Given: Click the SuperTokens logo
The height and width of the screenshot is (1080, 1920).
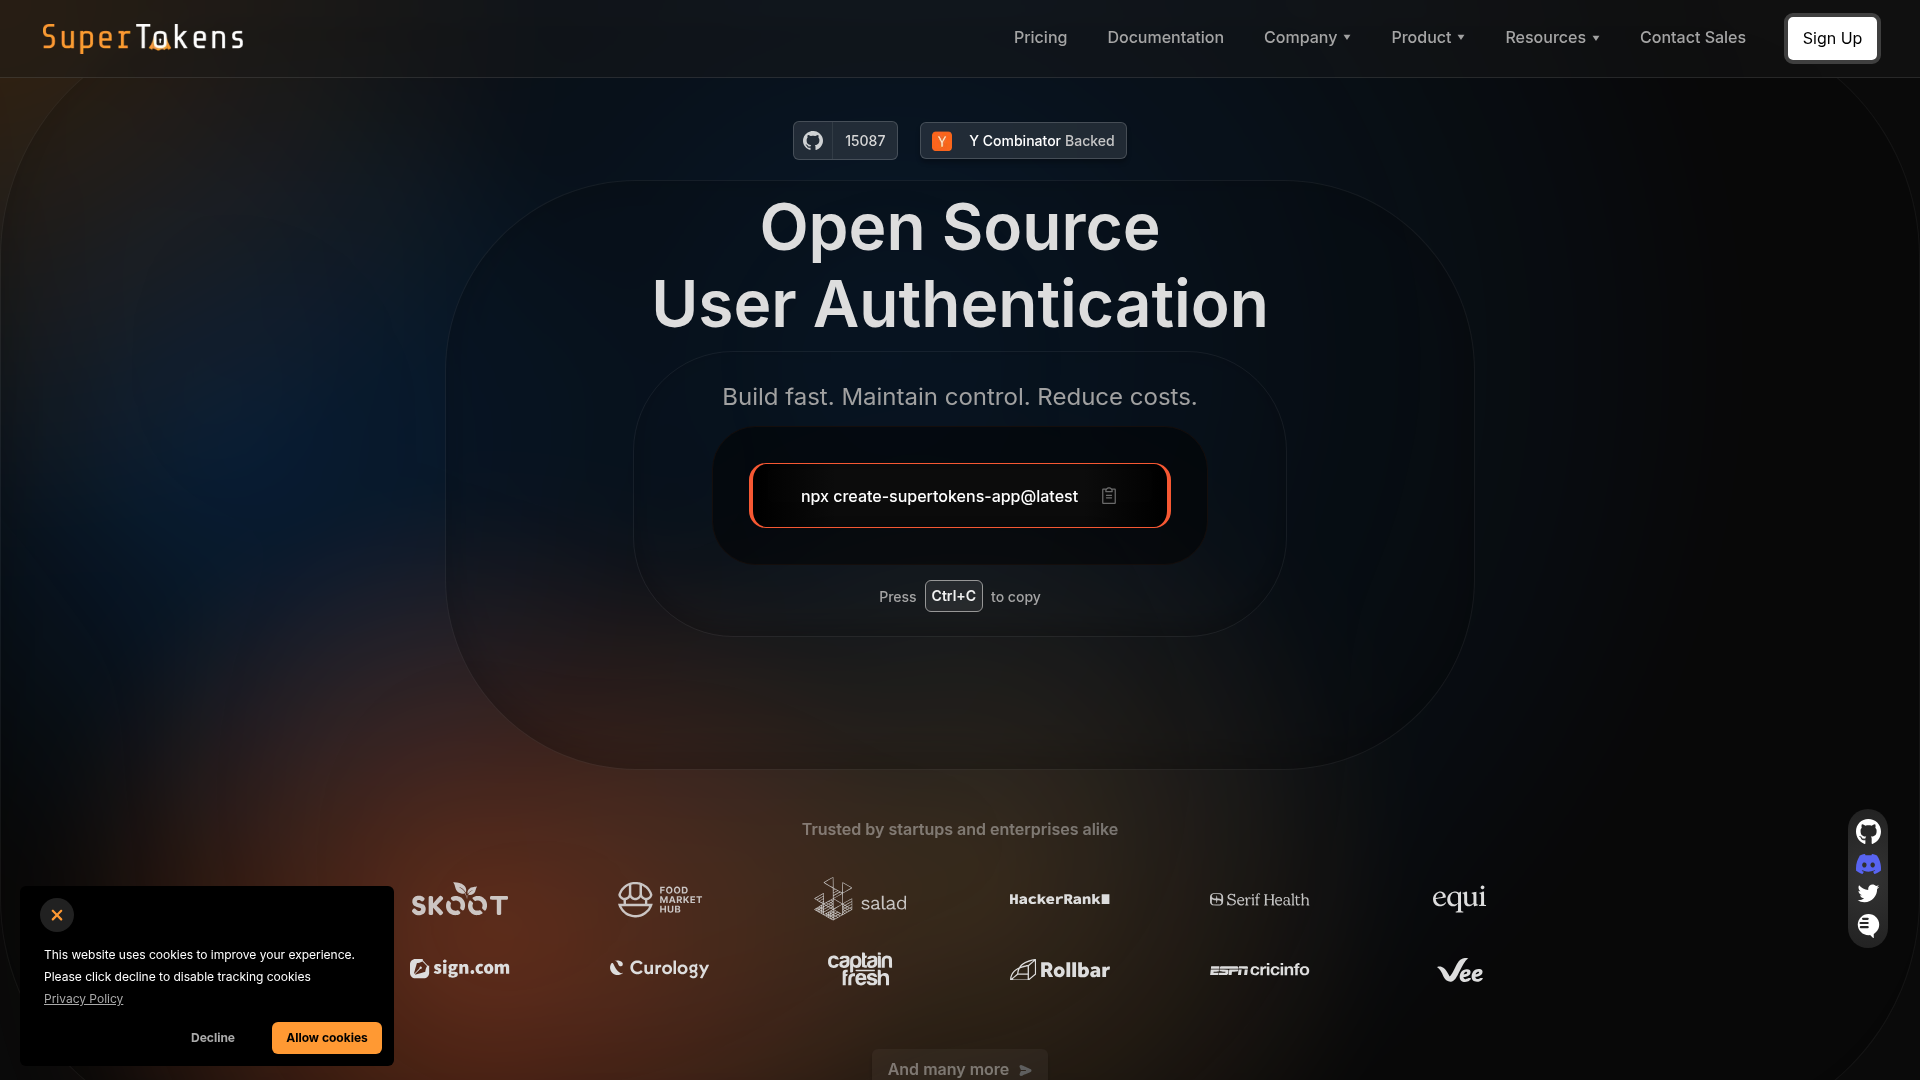Looking at the screenshot, I should click(x=143, y=38).
